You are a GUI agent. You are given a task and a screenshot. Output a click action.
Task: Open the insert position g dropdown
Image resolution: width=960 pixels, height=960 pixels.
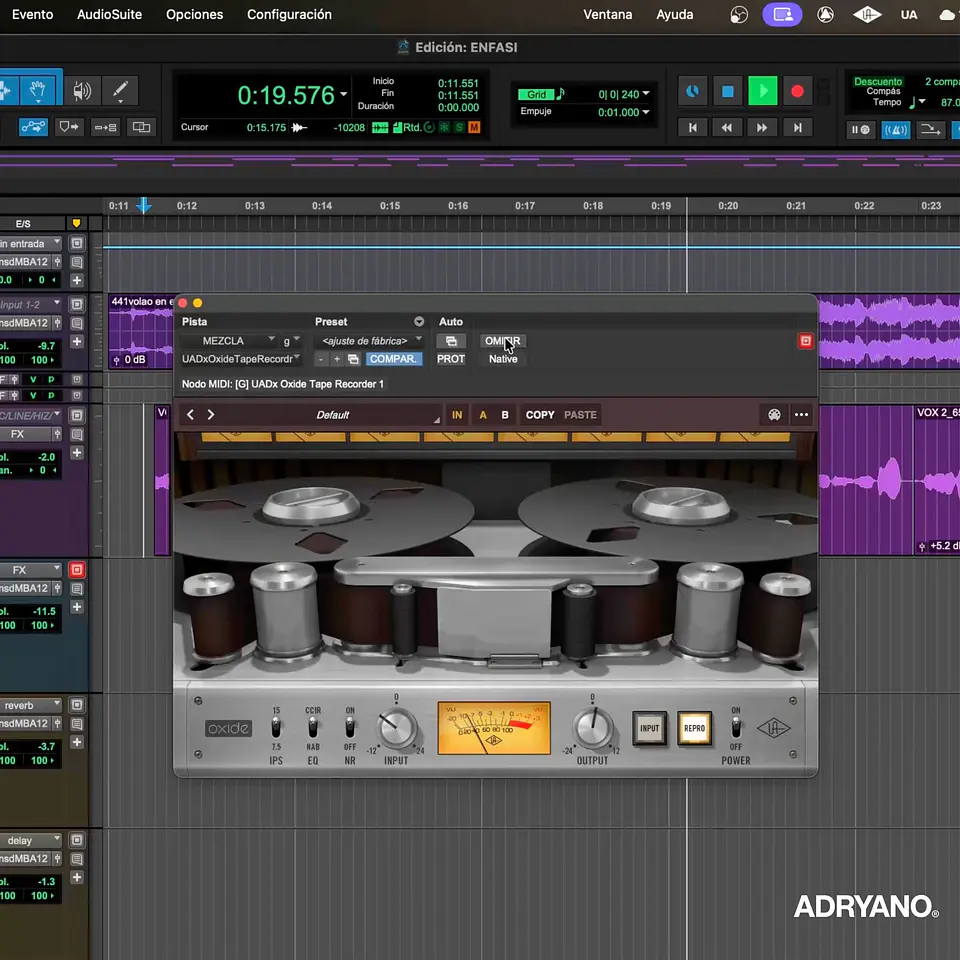pyautogui.click(x=291, y=340)
